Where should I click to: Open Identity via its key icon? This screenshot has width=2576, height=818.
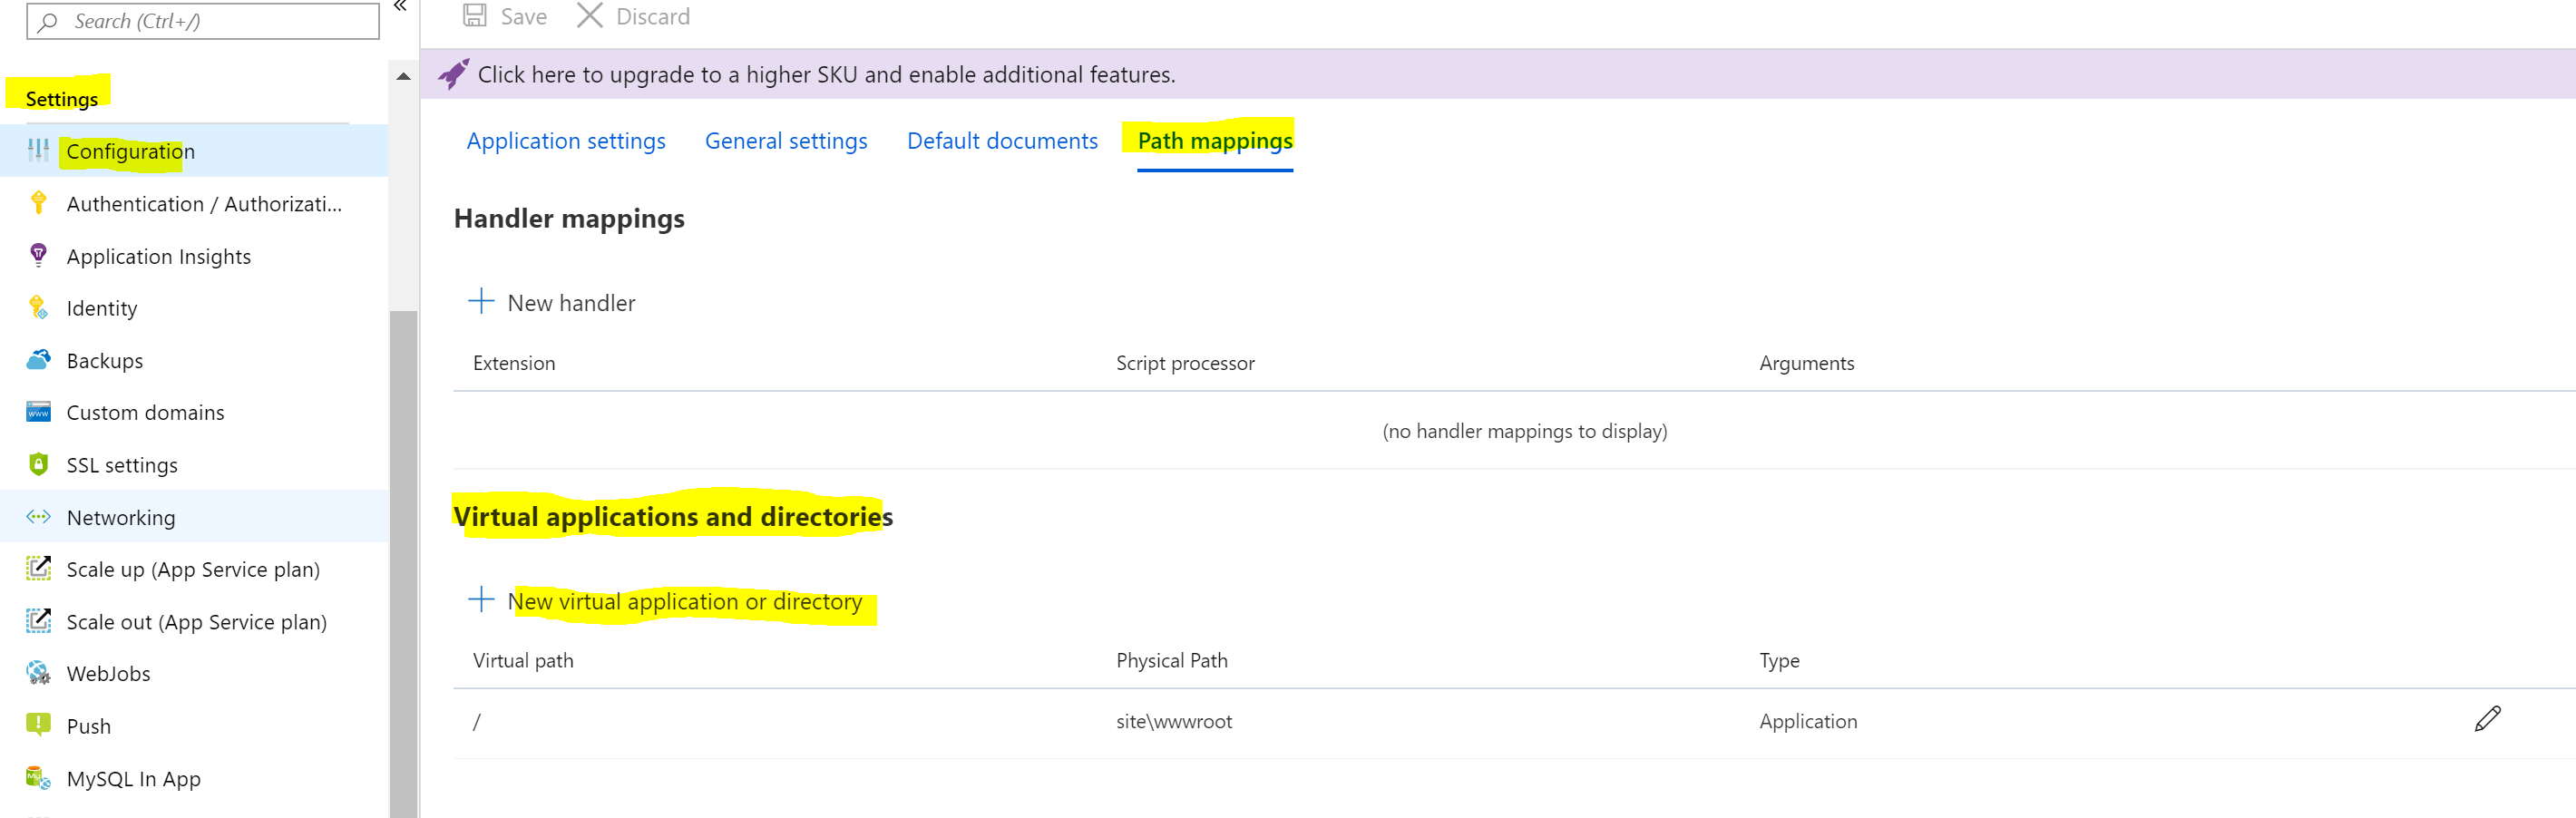pyautogui.click(x=38, y=308)
